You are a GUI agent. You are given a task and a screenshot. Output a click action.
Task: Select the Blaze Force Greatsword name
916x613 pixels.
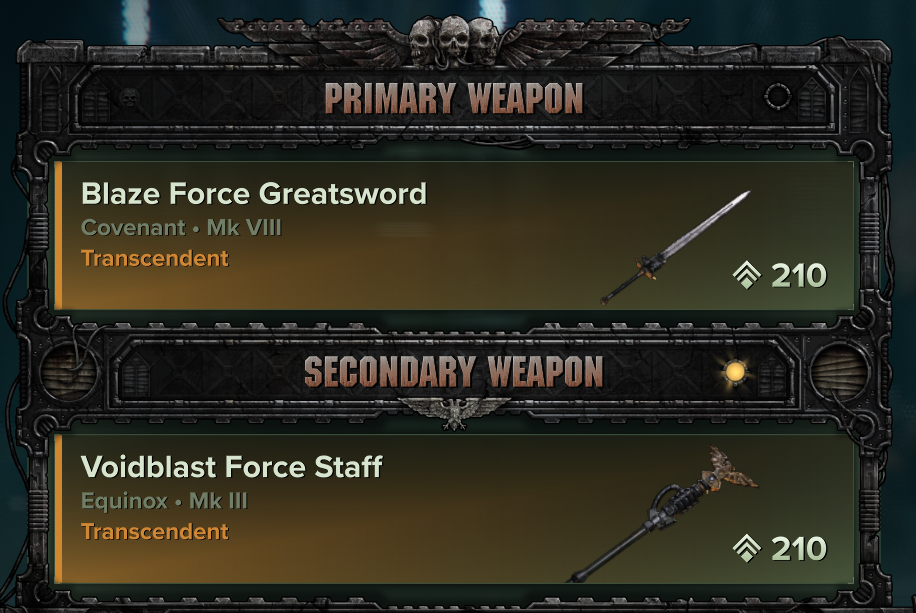tap(254, 194)
